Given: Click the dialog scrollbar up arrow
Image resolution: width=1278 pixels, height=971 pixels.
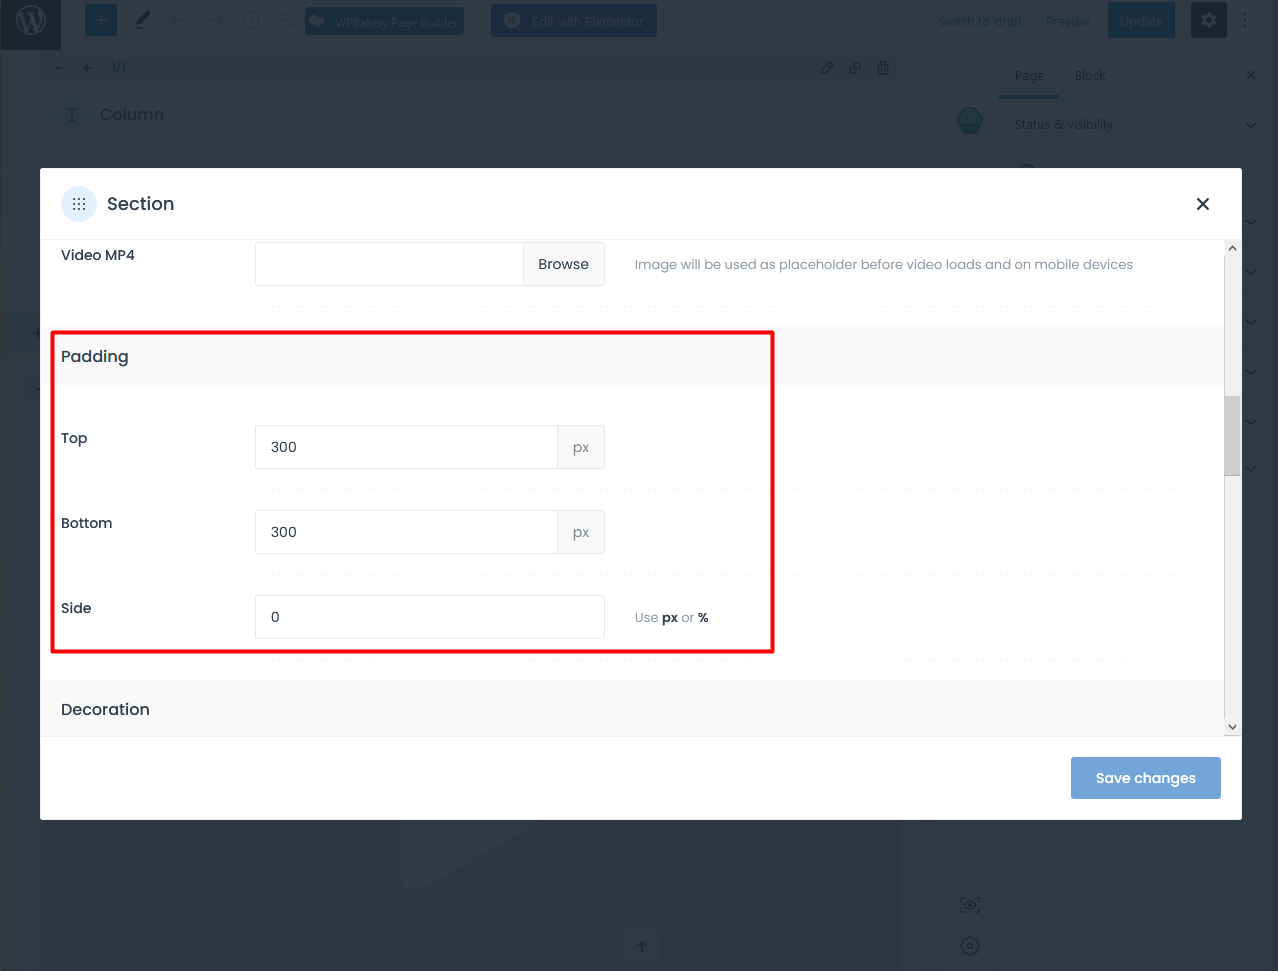Looking at the screenshot, I should [x=1232, y=248].
